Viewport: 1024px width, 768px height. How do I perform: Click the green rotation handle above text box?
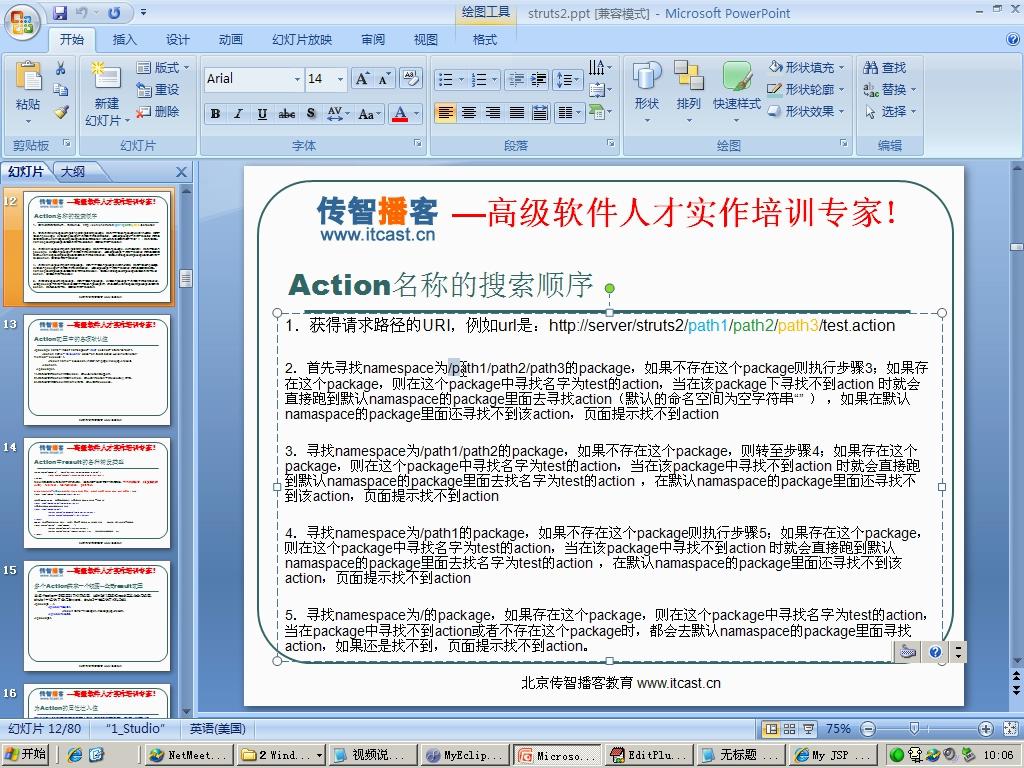[609, 288]
